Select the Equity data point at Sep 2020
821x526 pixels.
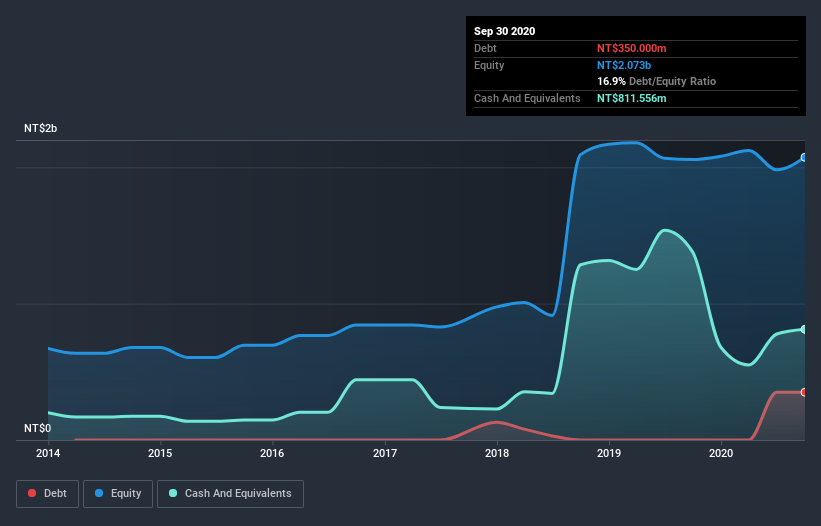(804, 158)
